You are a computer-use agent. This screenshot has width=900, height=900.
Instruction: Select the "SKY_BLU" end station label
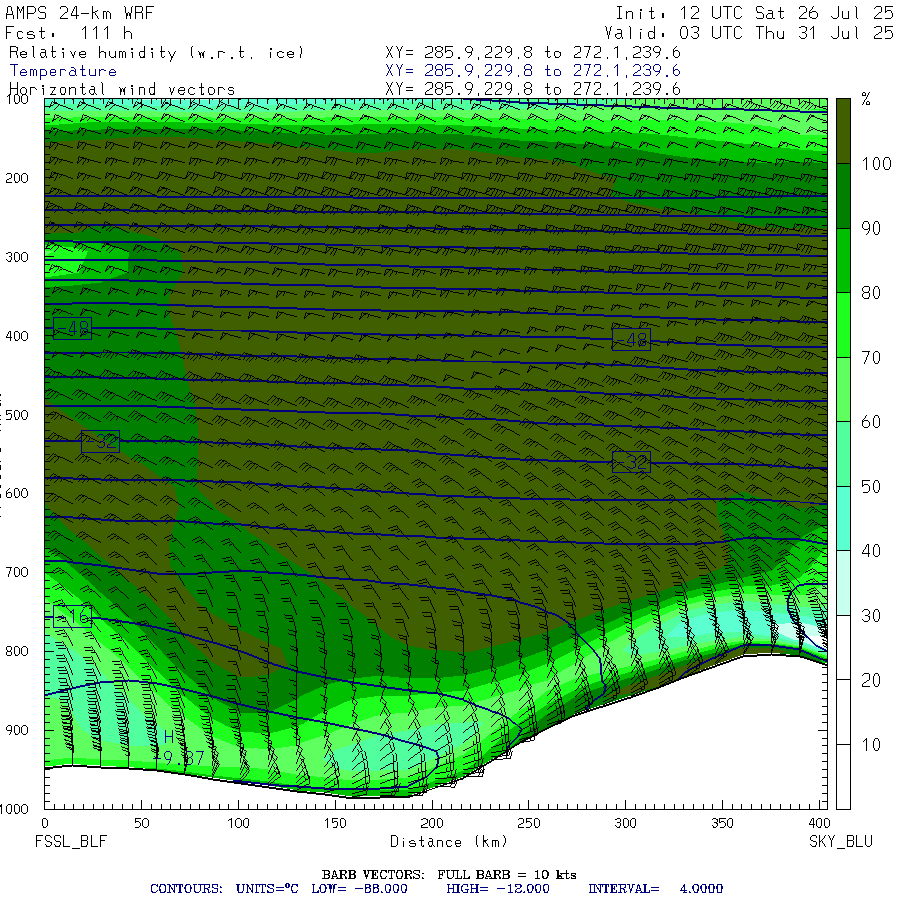tap(841, 842)
